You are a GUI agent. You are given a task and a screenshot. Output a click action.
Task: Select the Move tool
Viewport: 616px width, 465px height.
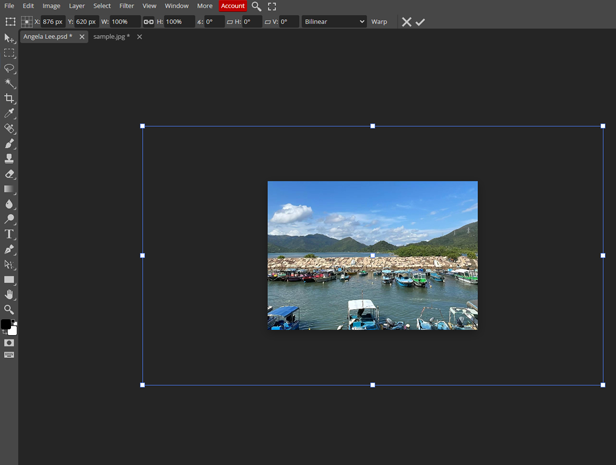[9, 38]
